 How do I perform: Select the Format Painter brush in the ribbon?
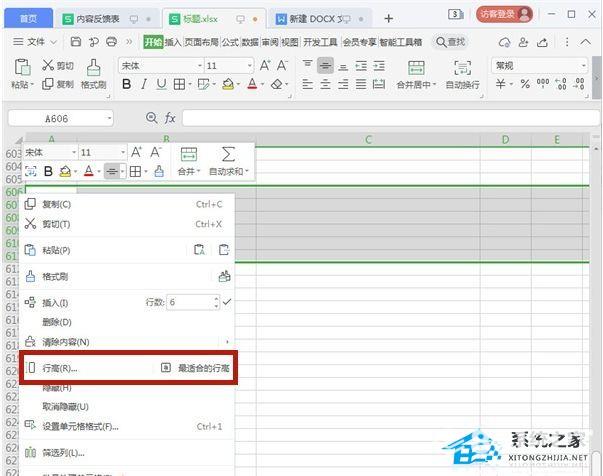point(93,68)
